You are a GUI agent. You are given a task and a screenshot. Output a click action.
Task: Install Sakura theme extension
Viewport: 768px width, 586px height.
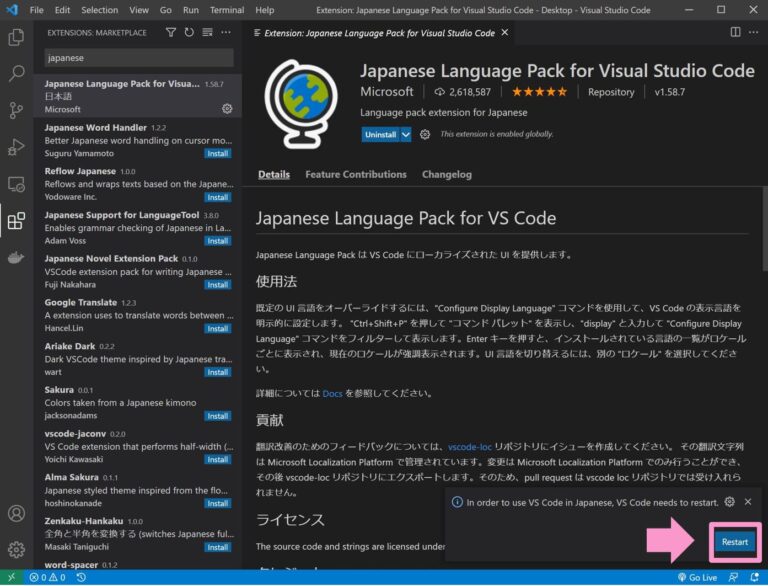pos(217,416)
